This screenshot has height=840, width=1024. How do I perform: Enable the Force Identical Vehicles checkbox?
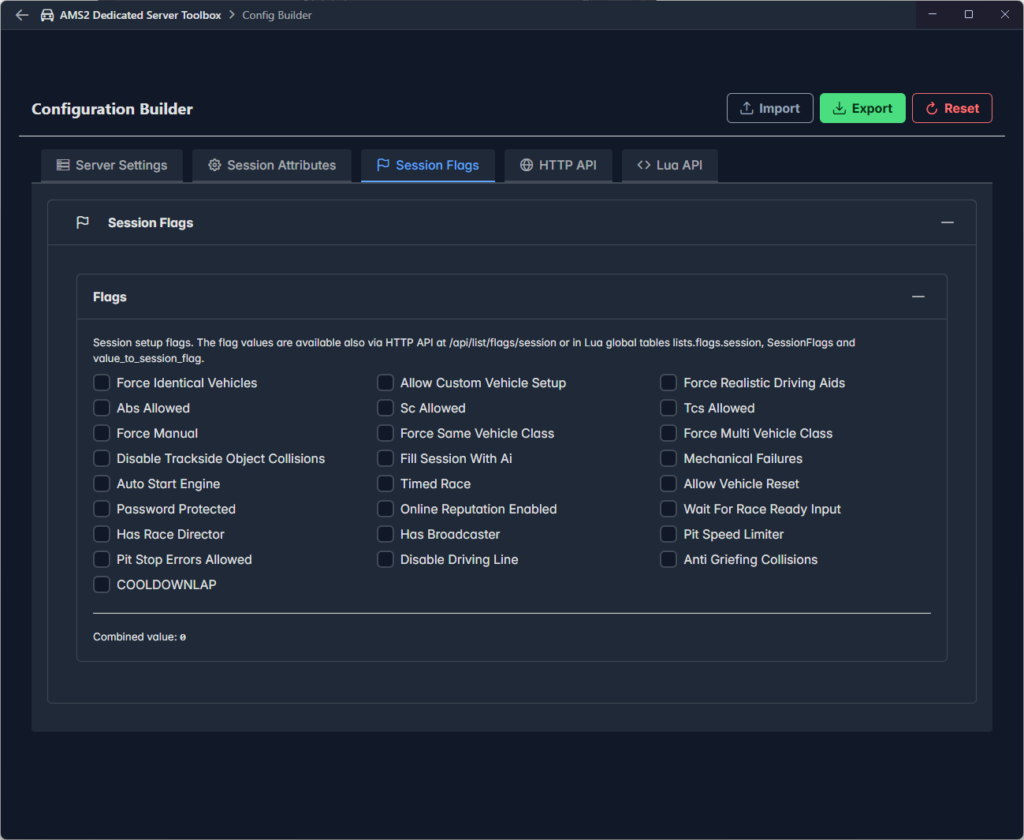pos(102,383)
